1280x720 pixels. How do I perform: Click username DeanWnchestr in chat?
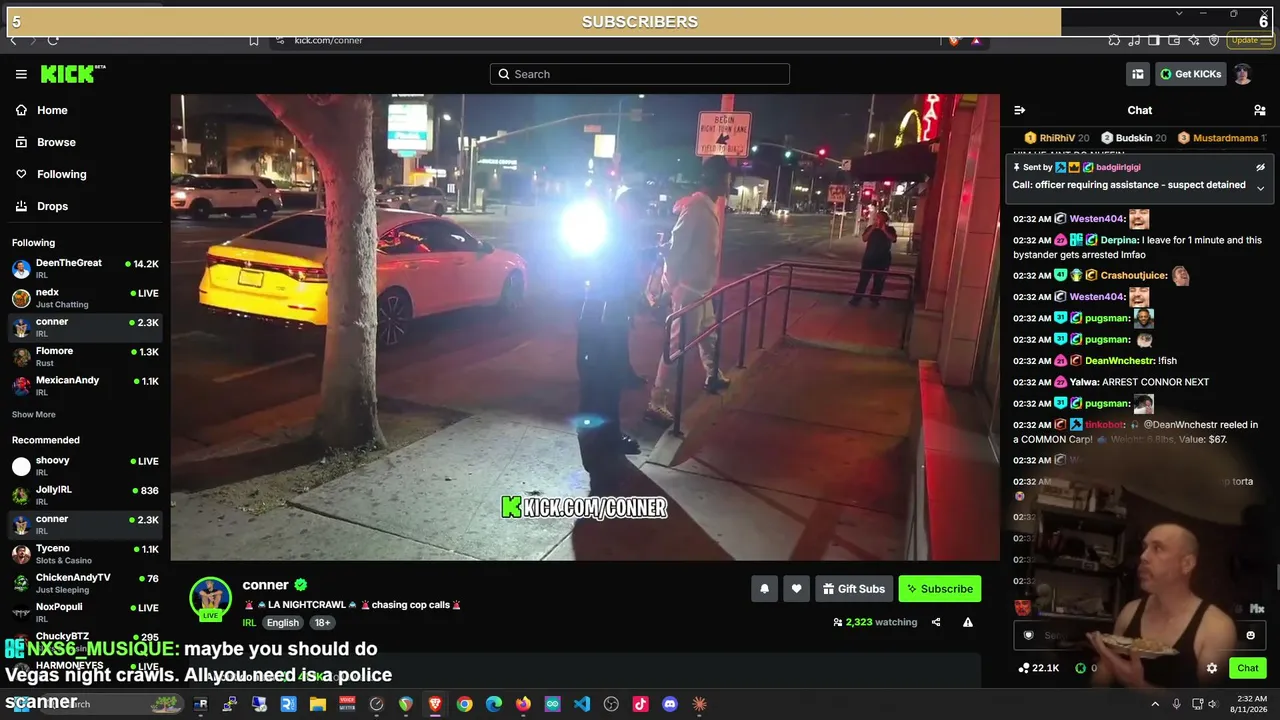coord(1119,360)
